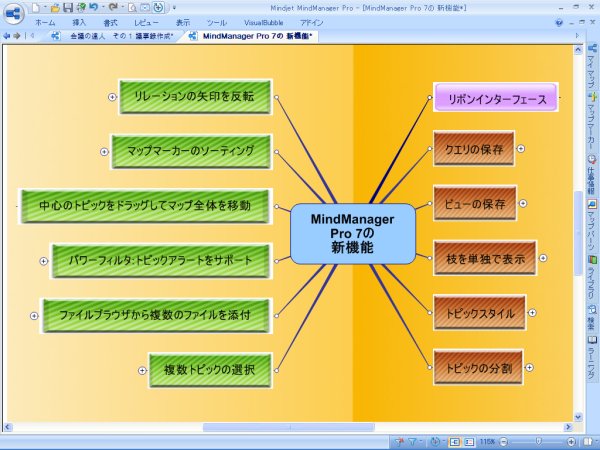600x450 pixels.
Task: Open the filter funnel status bar menu
Action: pos(414,442)
